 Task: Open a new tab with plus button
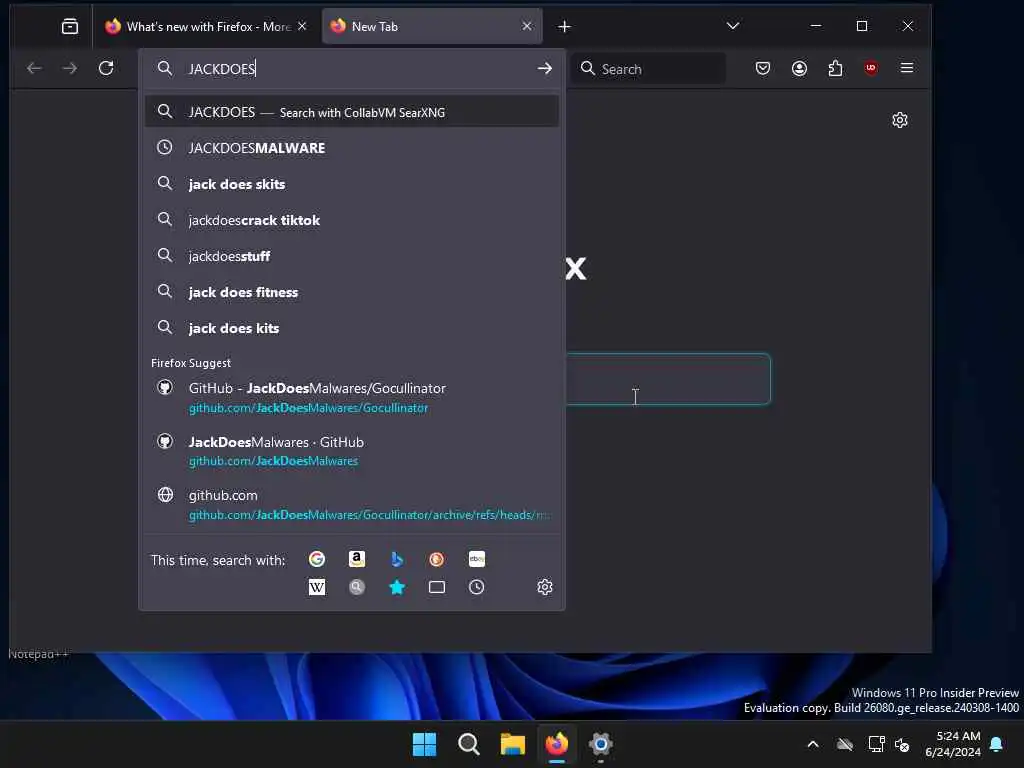coord(564,27)
